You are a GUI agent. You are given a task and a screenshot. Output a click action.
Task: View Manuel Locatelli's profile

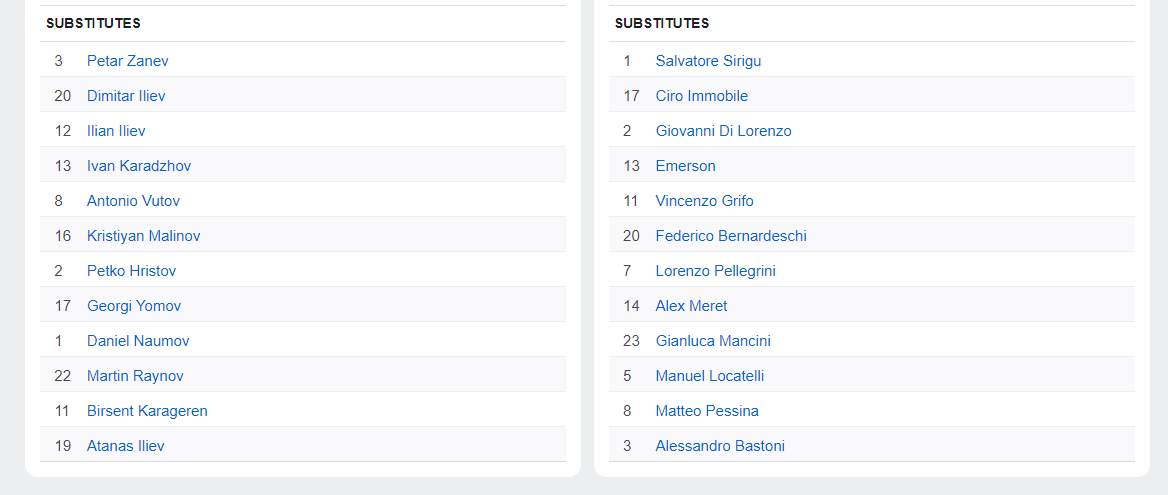[709, 376]
